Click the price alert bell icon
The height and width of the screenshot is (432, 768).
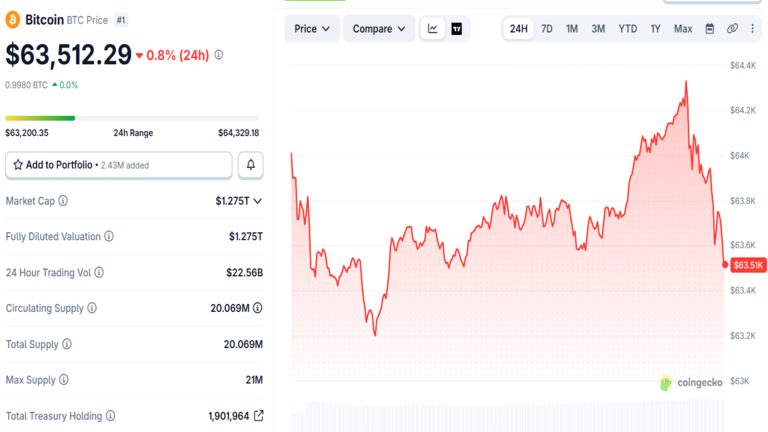tap(251, 165)
